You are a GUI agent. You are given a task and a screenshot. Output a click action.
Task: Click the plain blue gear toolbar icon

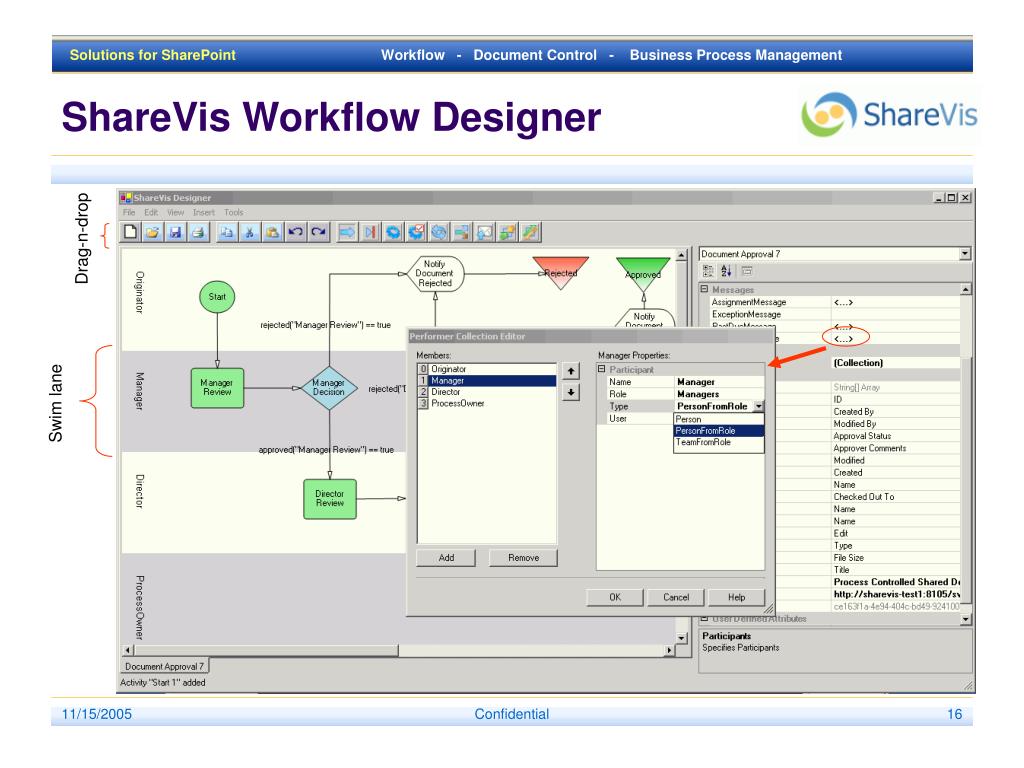pos(393,232)
